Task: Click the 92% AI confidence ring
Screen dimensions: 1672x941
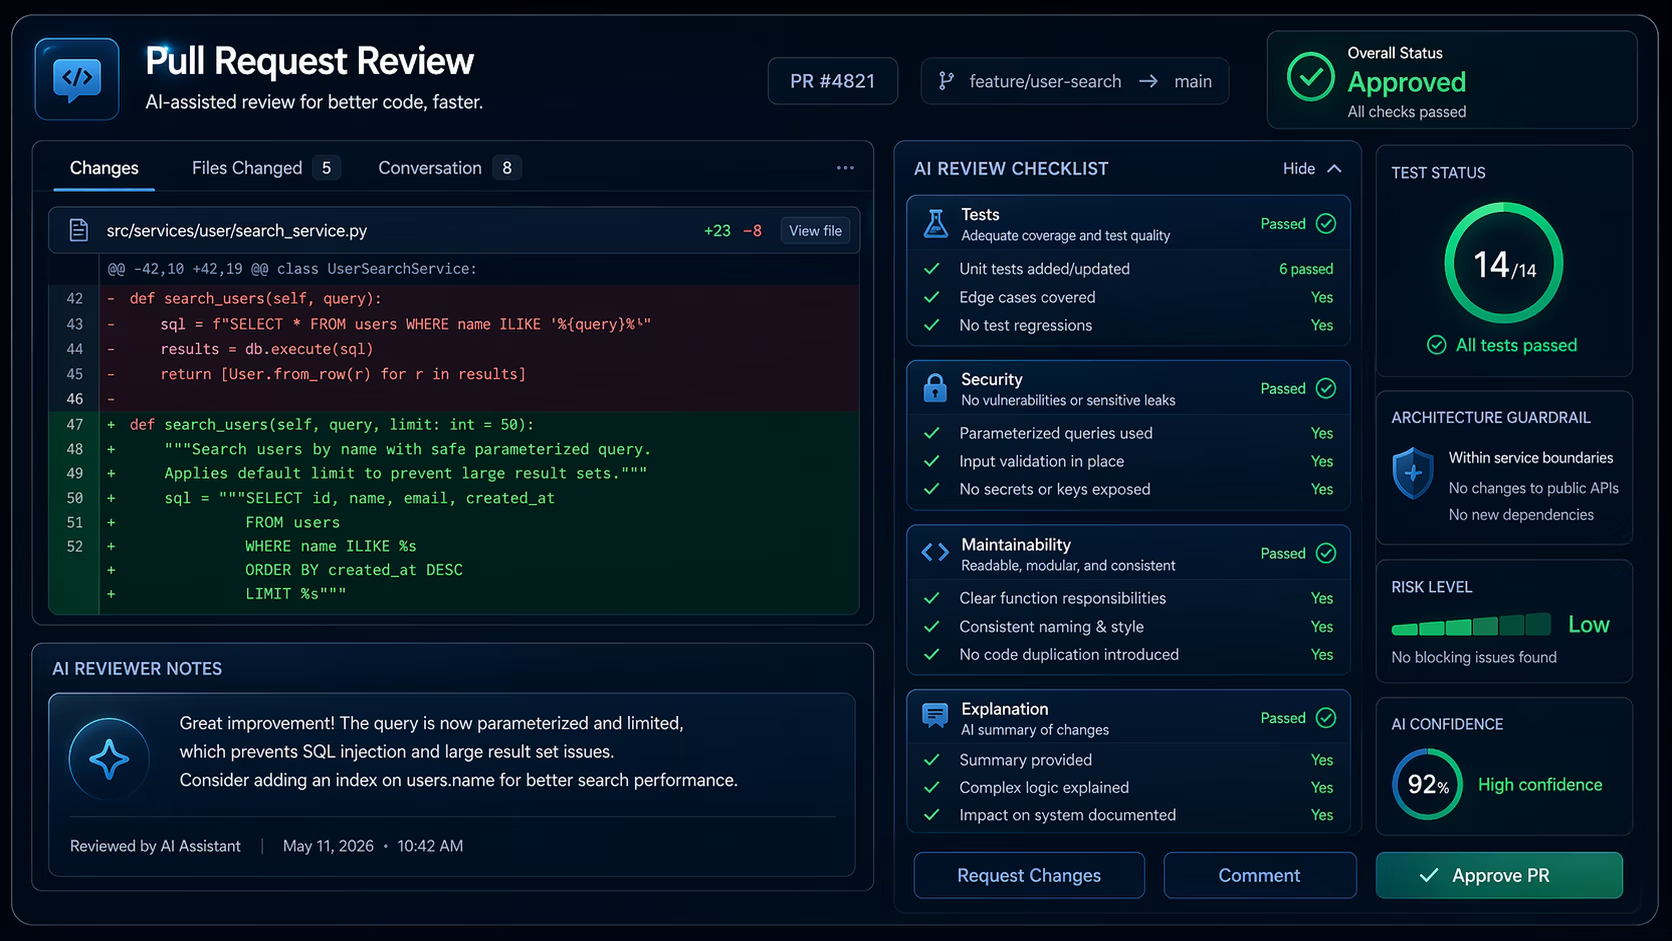Action: [1427, 785]
